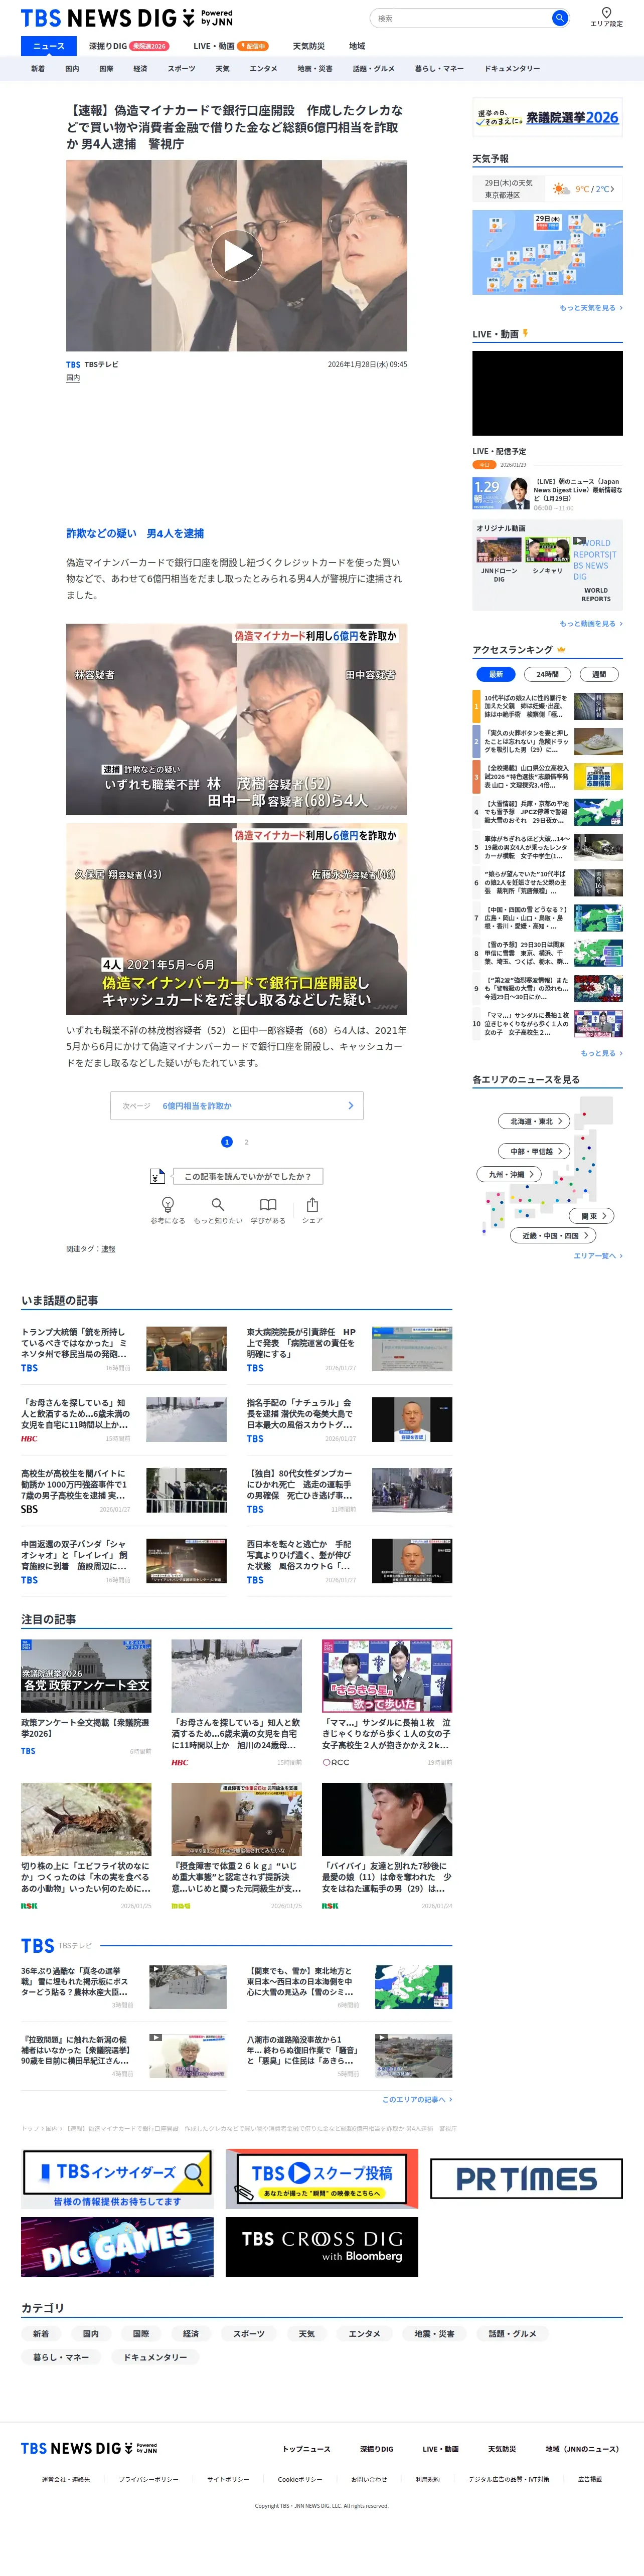The height and width of the screenshot is (2576, 644).
Task: Click the 速報 related tag link
Action: tap(108, 1249)
